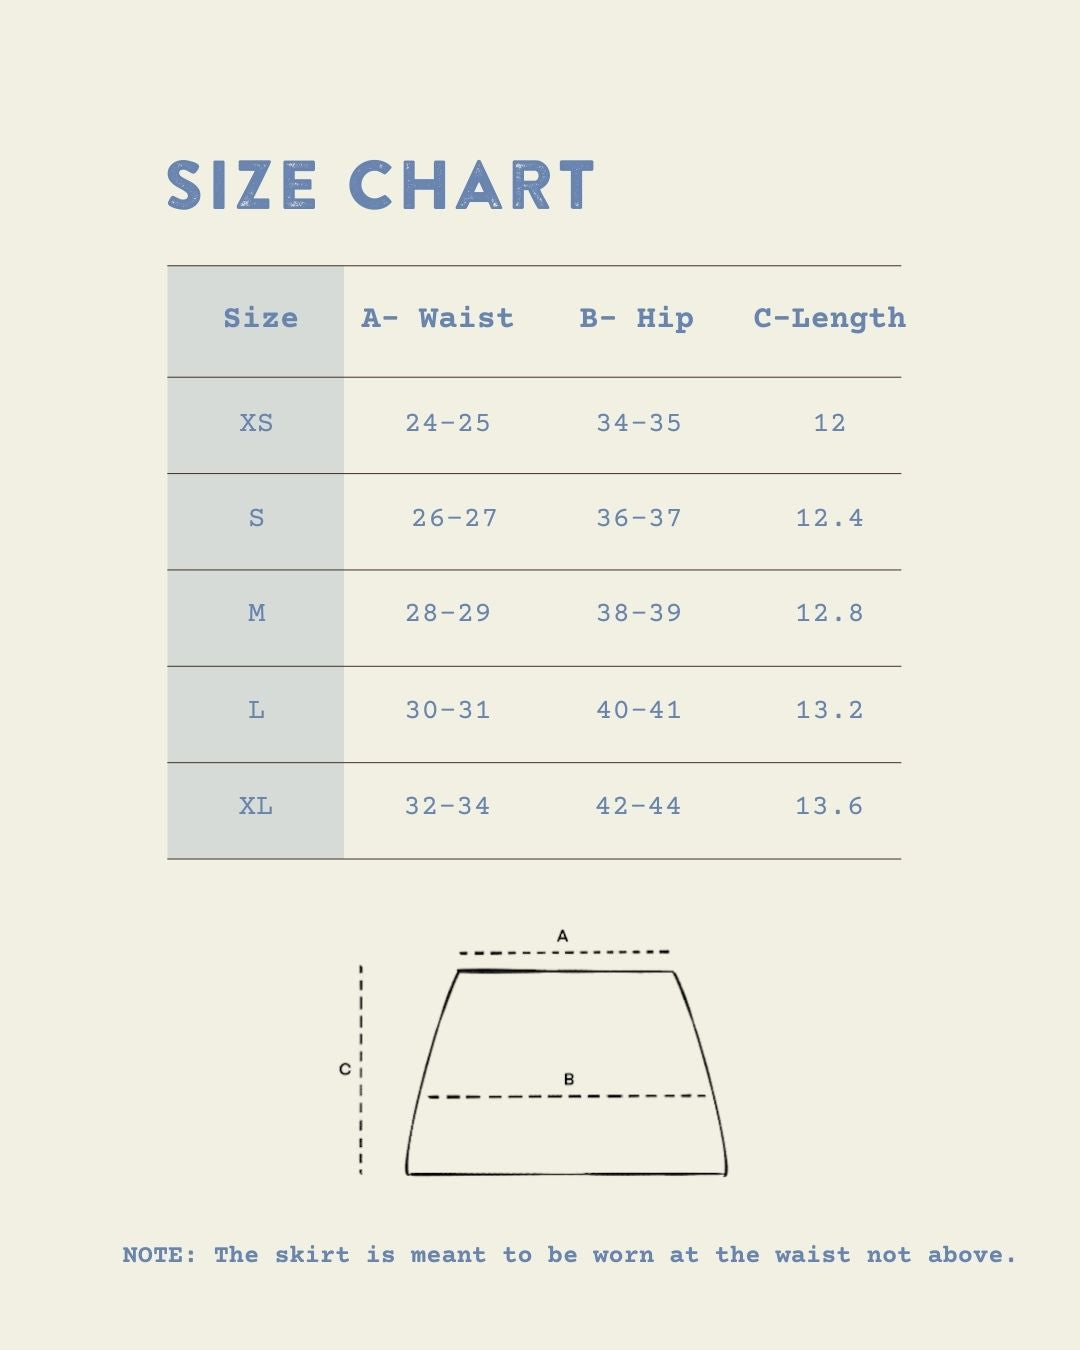This screenshot has width=1080, height=1350.
Task: Click the 42-44 hip measurement cell
Action: [x=639, y=806]
